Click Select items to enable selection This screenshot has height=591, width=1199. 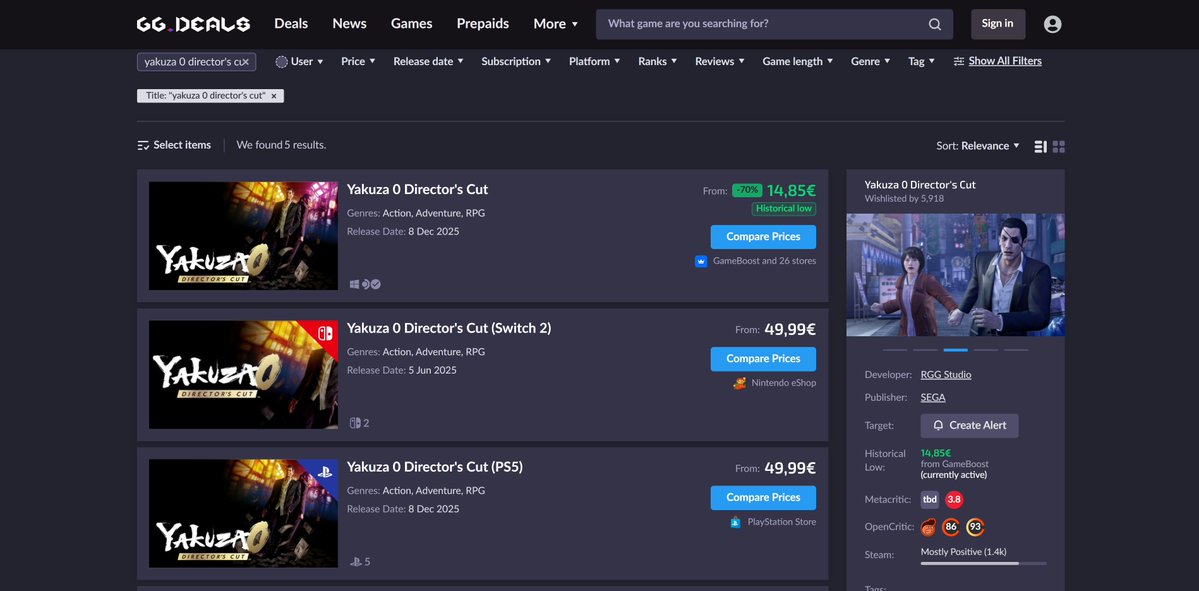[182, 145]
